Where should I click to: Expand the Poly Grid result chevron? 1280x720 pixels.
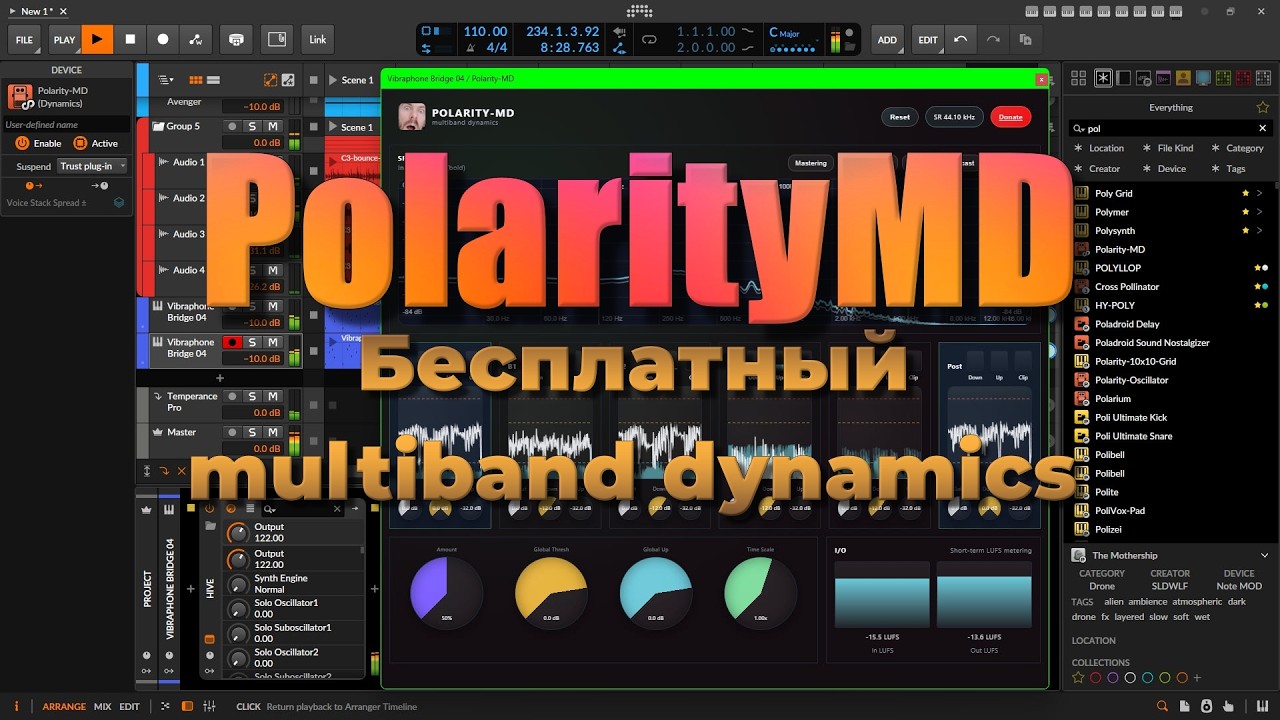tap(1260, 193)
